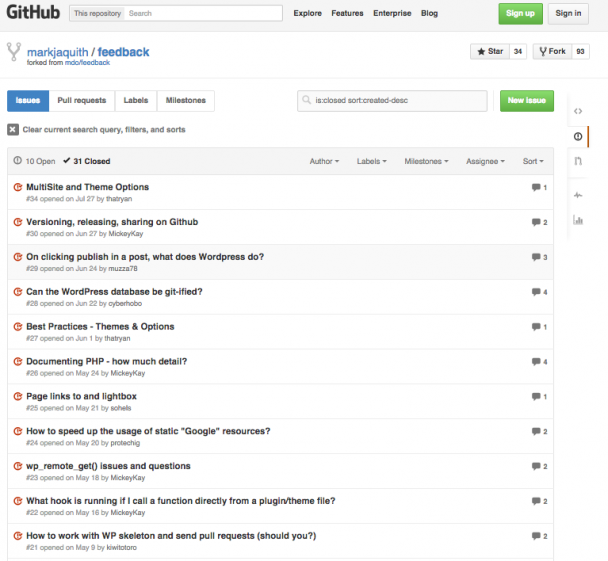Click the Sign in button
Image resolution: width=608 pixels, height=561 pixels.
[568, 14]
